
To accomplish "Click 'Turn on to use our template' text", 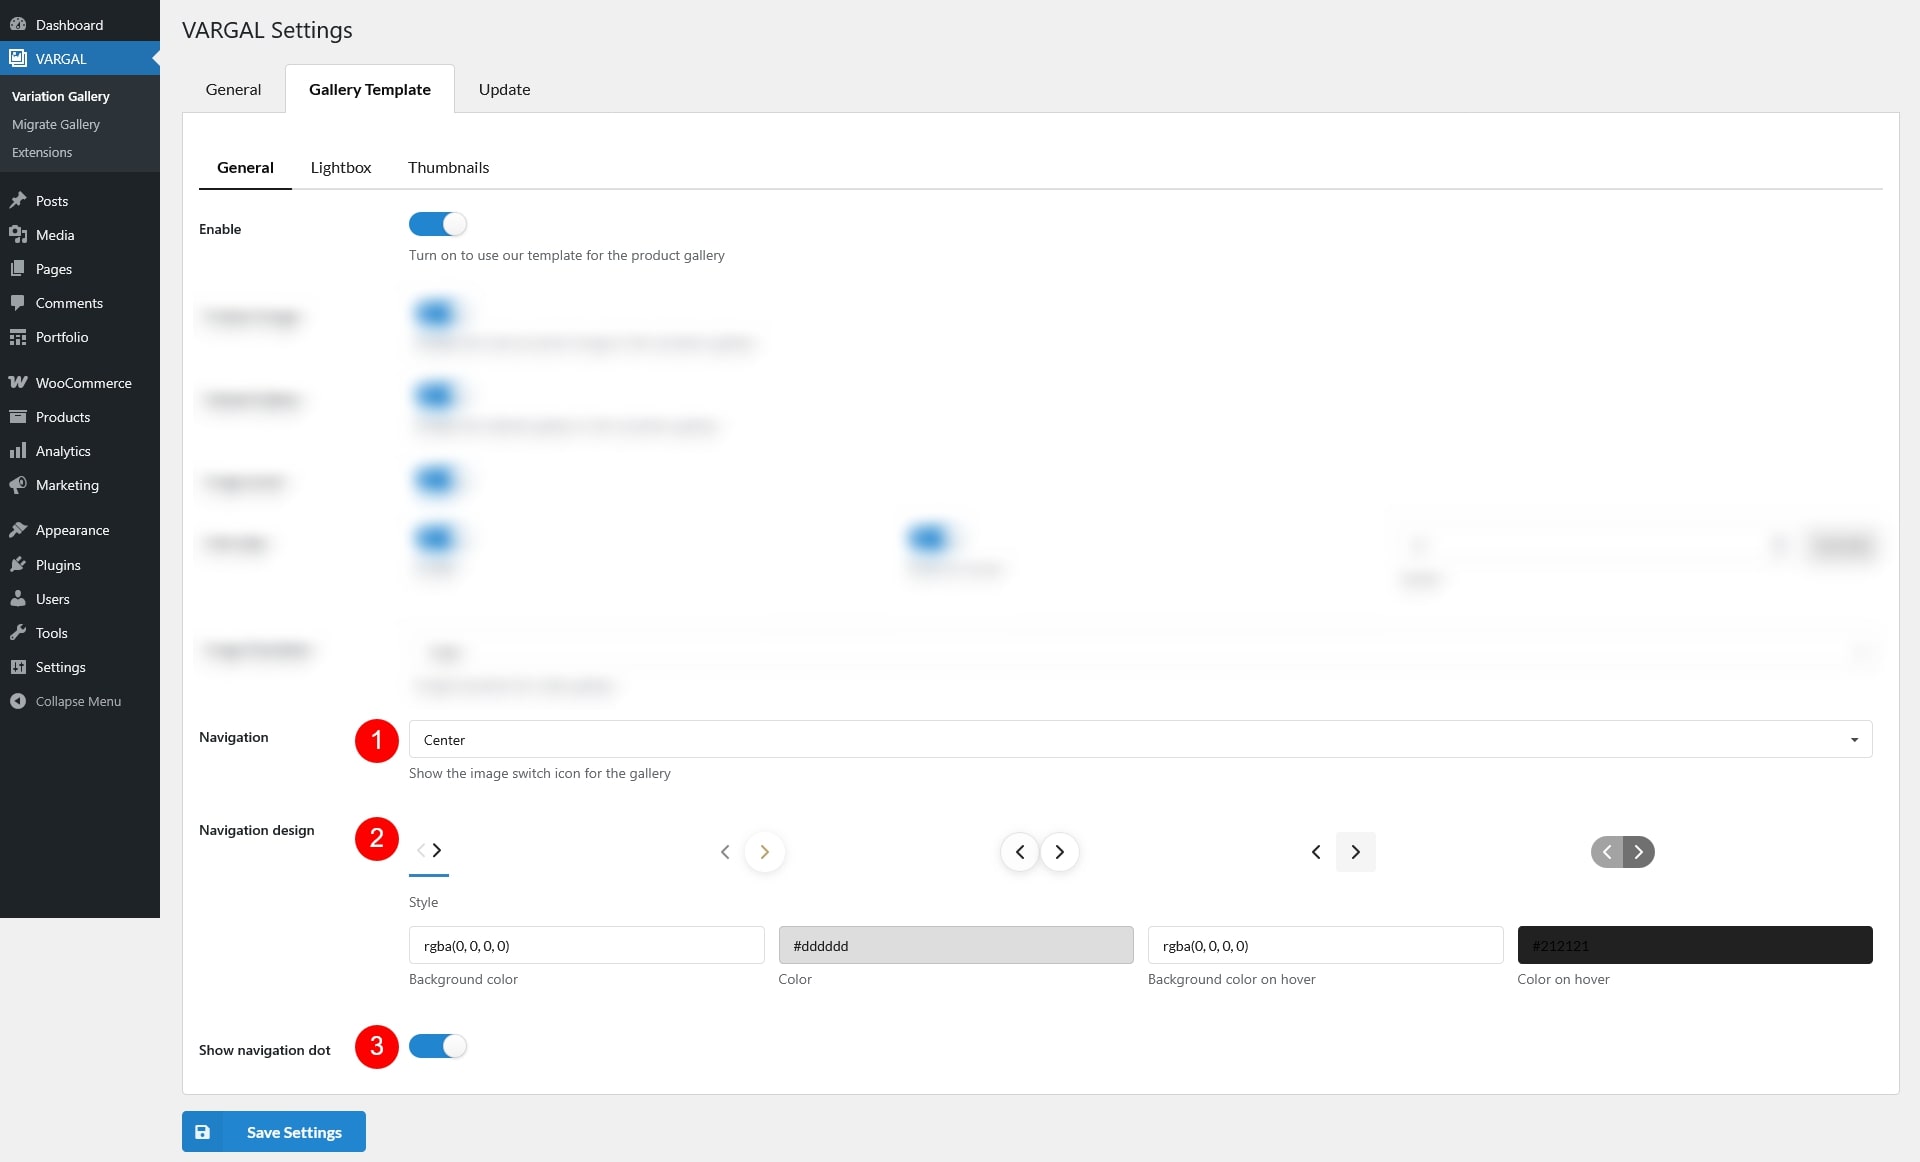I will (x=567, y=255).
